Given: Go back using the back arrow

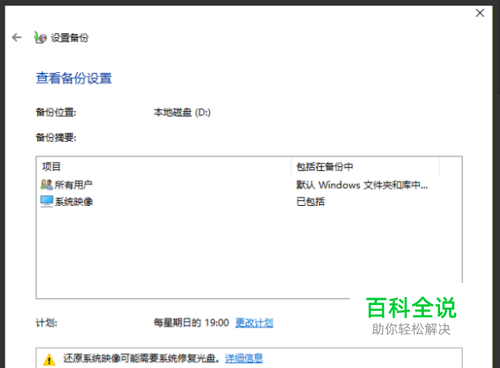Looking at the screenshot, I should tap(17, 37).
